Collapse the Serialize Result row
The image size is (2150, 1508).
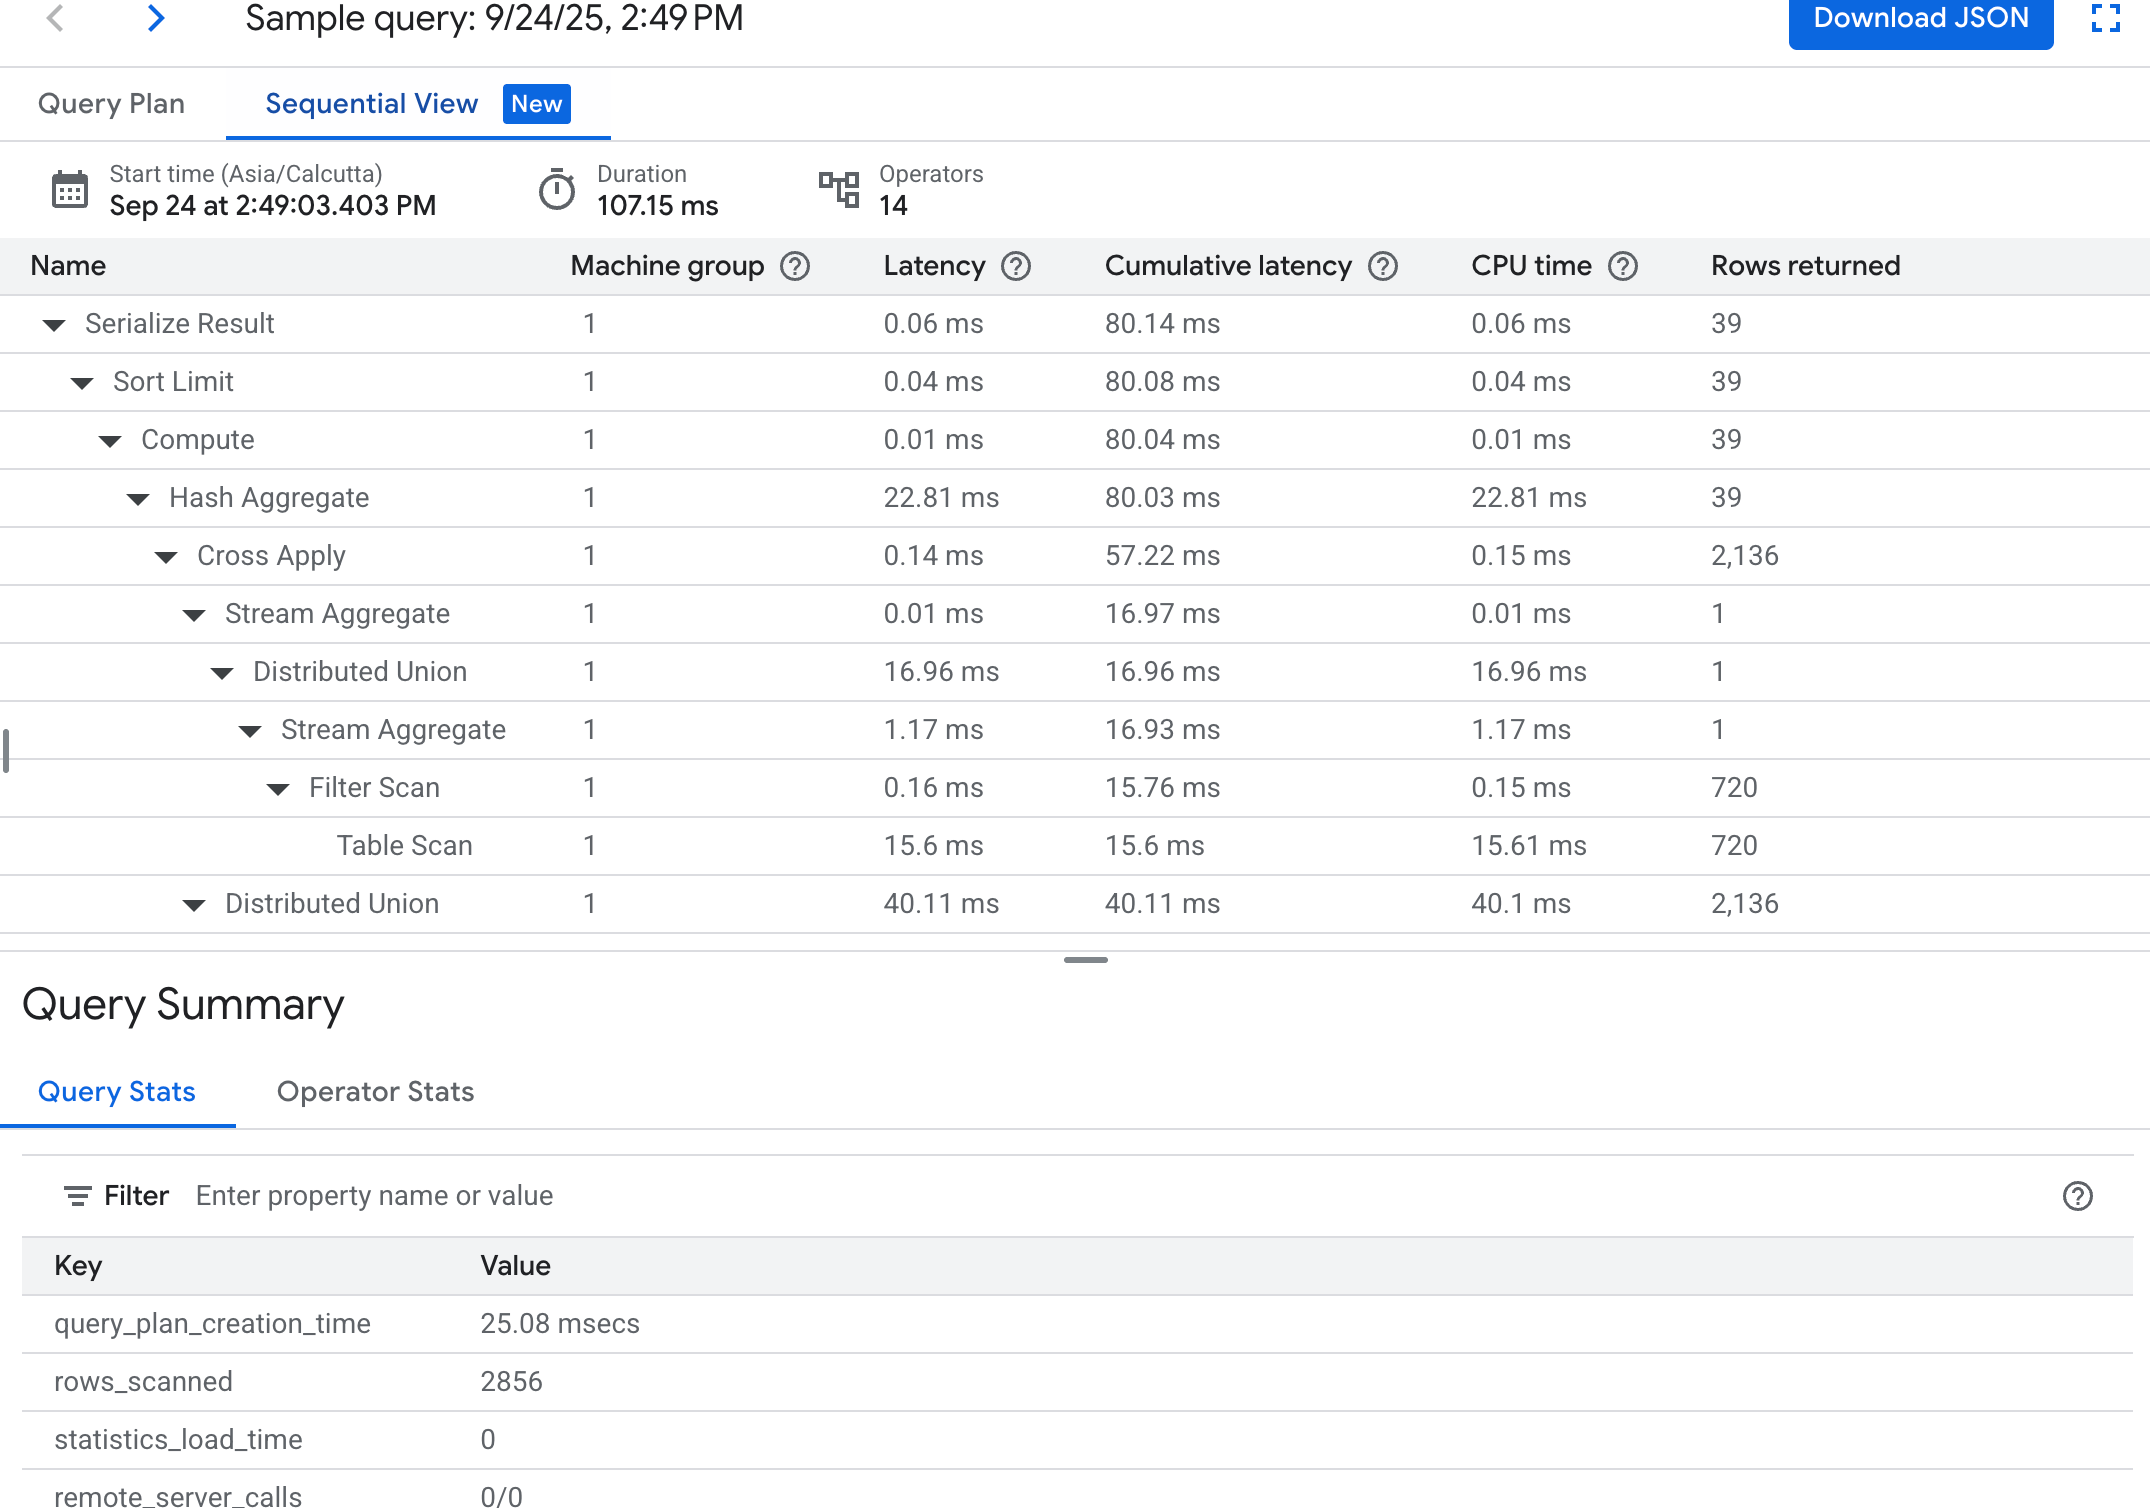click(54, 324)
